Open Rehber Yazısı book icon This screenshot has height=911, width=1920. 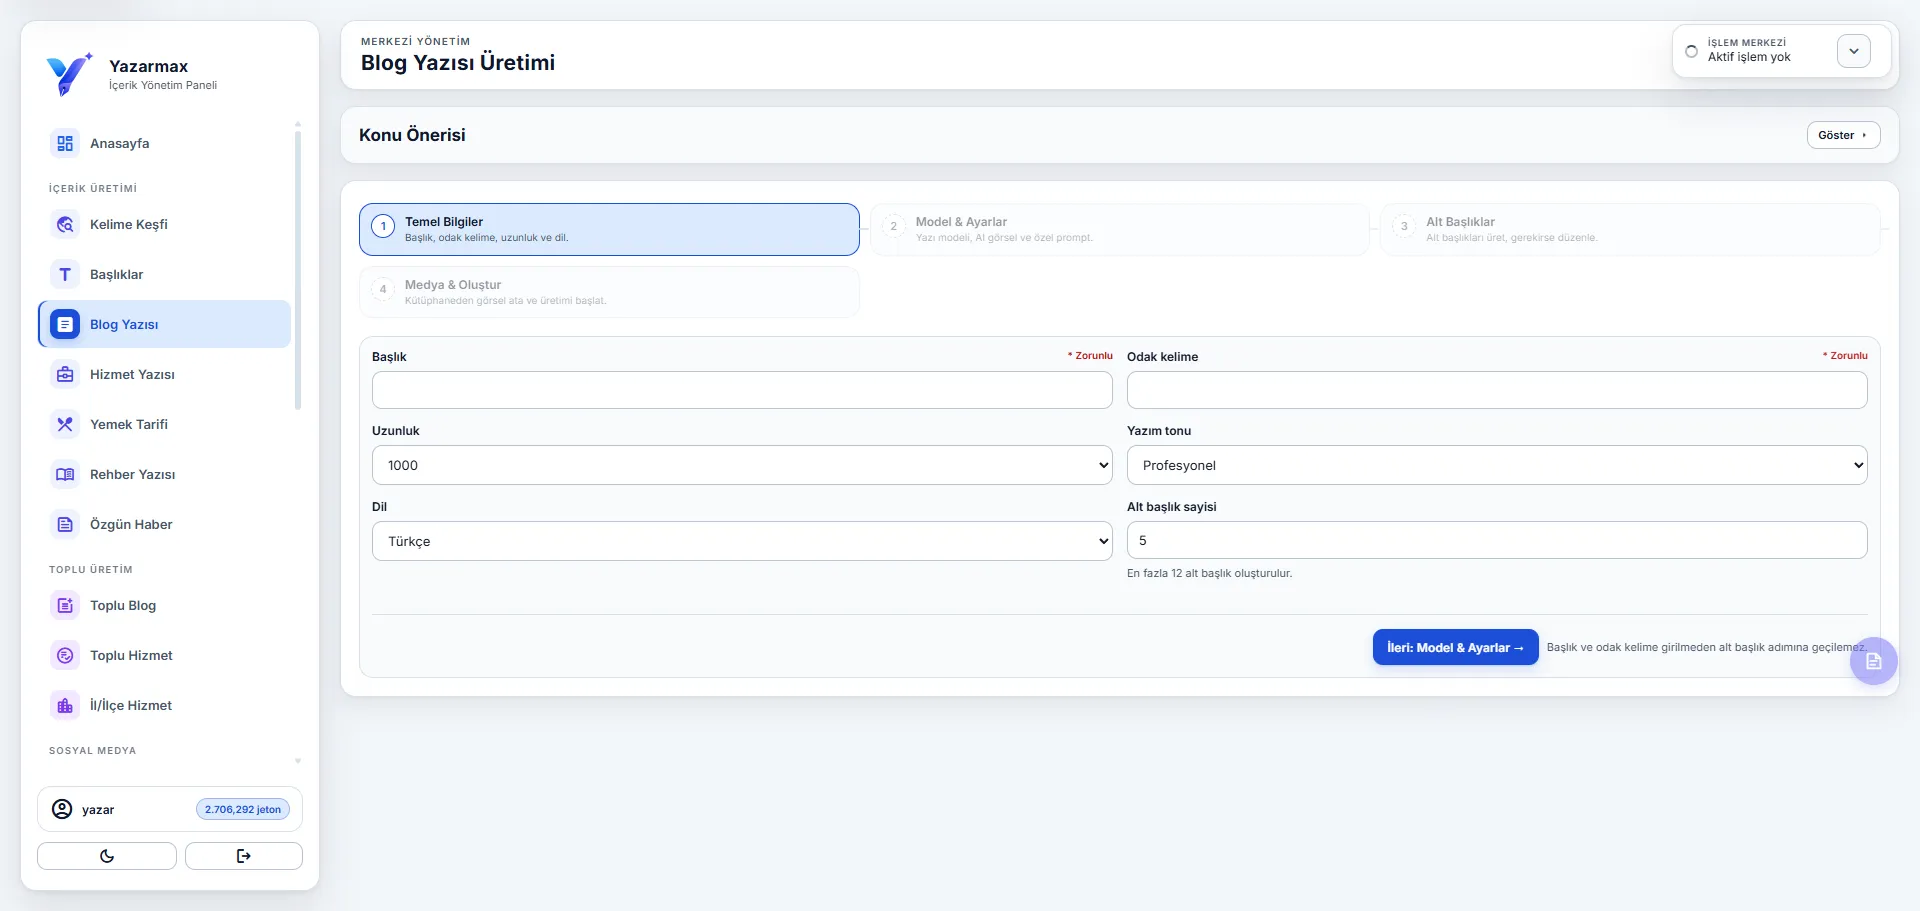pyautogui.click(x=65, y=474)
